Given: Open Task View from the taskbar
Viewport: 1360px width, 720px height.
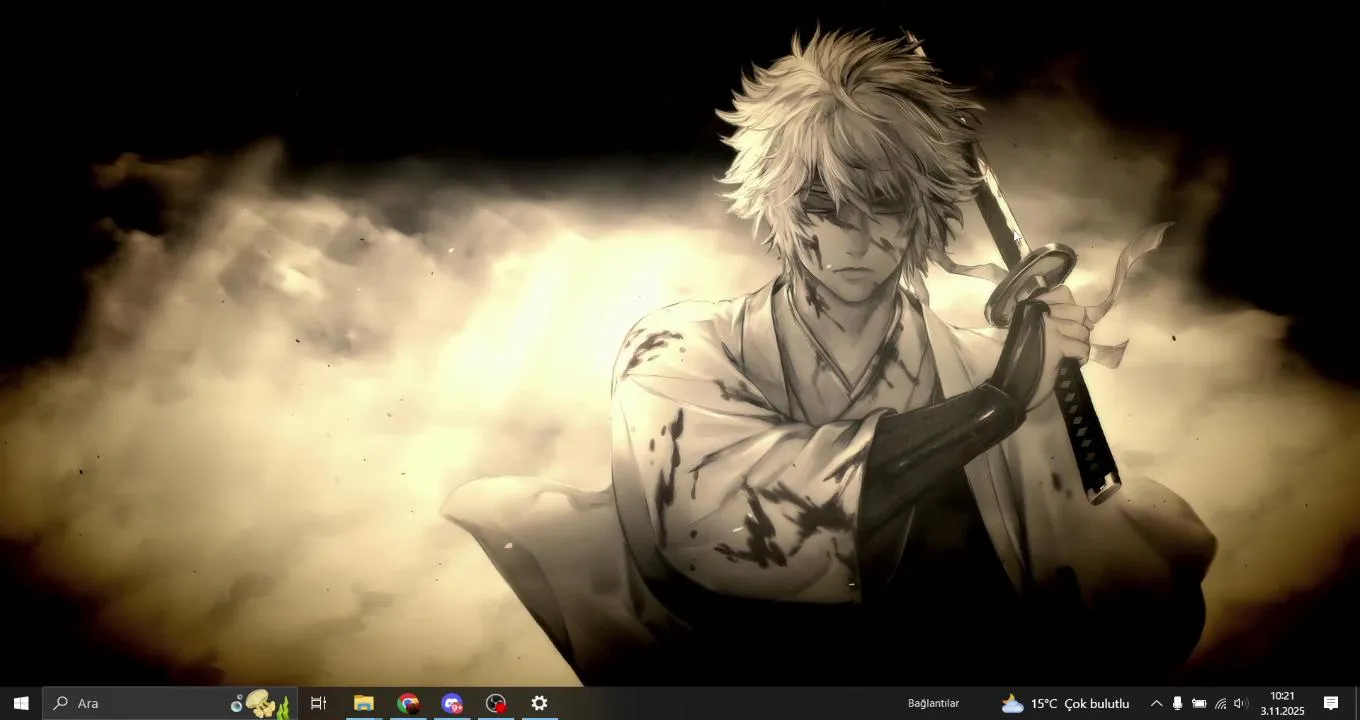Looking at the screenshot, I should coord(318,703).
